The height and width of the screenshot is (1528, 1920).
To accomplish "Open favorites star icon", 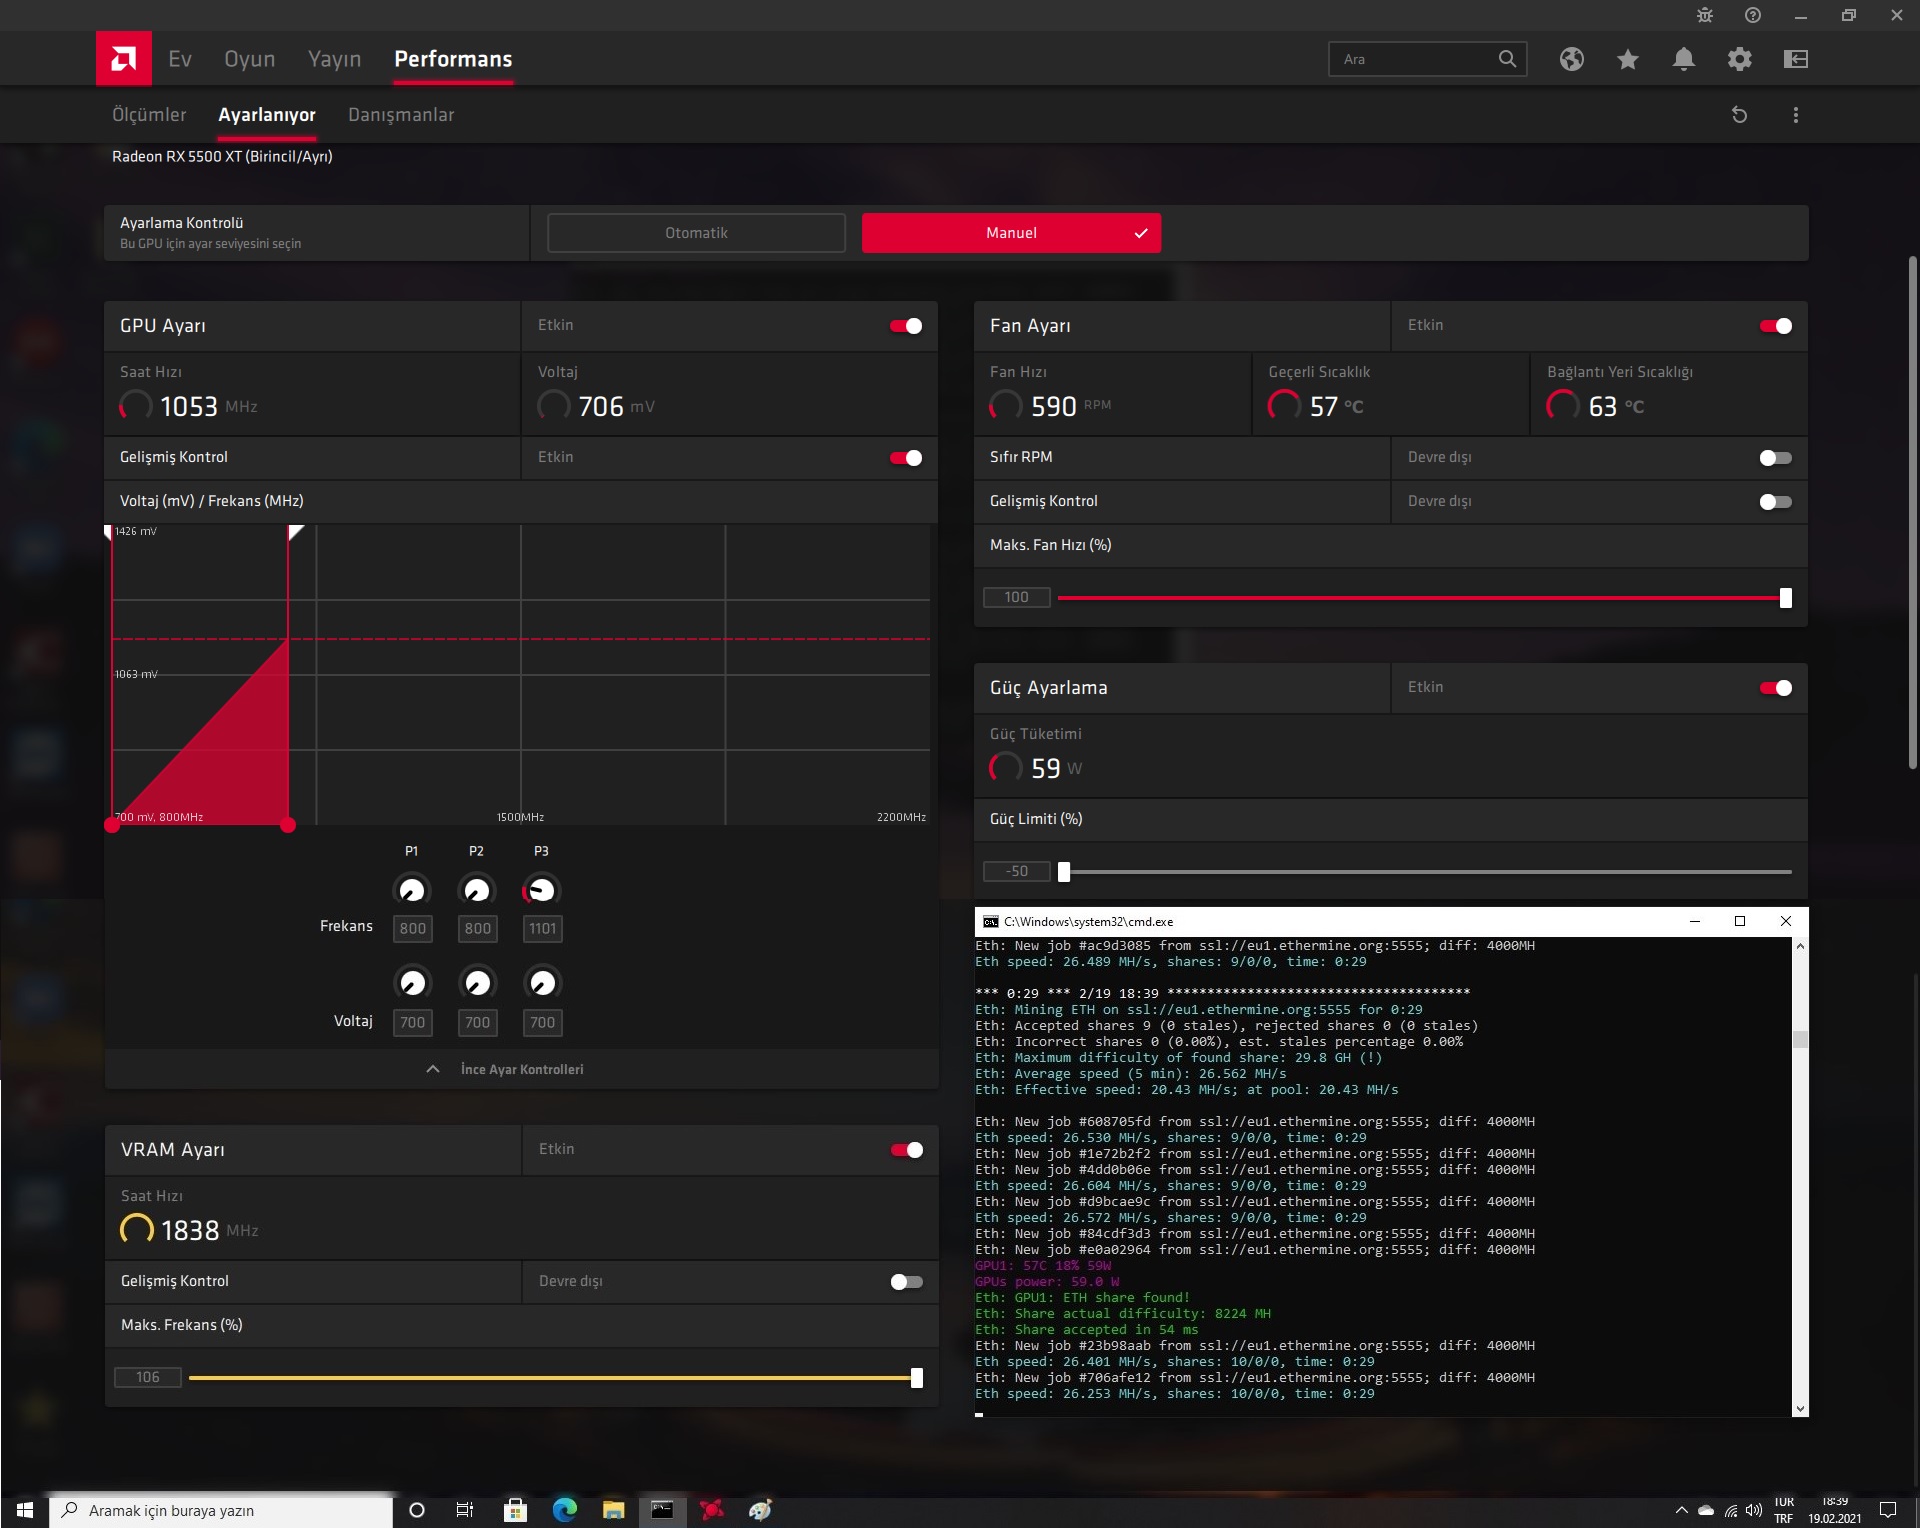I will click(1627, 59).
